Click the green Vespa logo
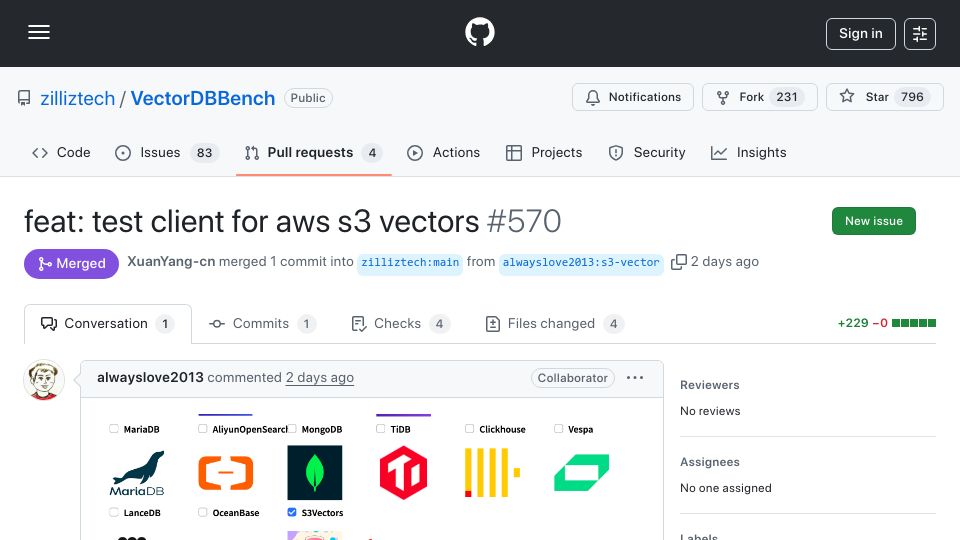This screenshot has width=960, height=540. coord(582,473)
